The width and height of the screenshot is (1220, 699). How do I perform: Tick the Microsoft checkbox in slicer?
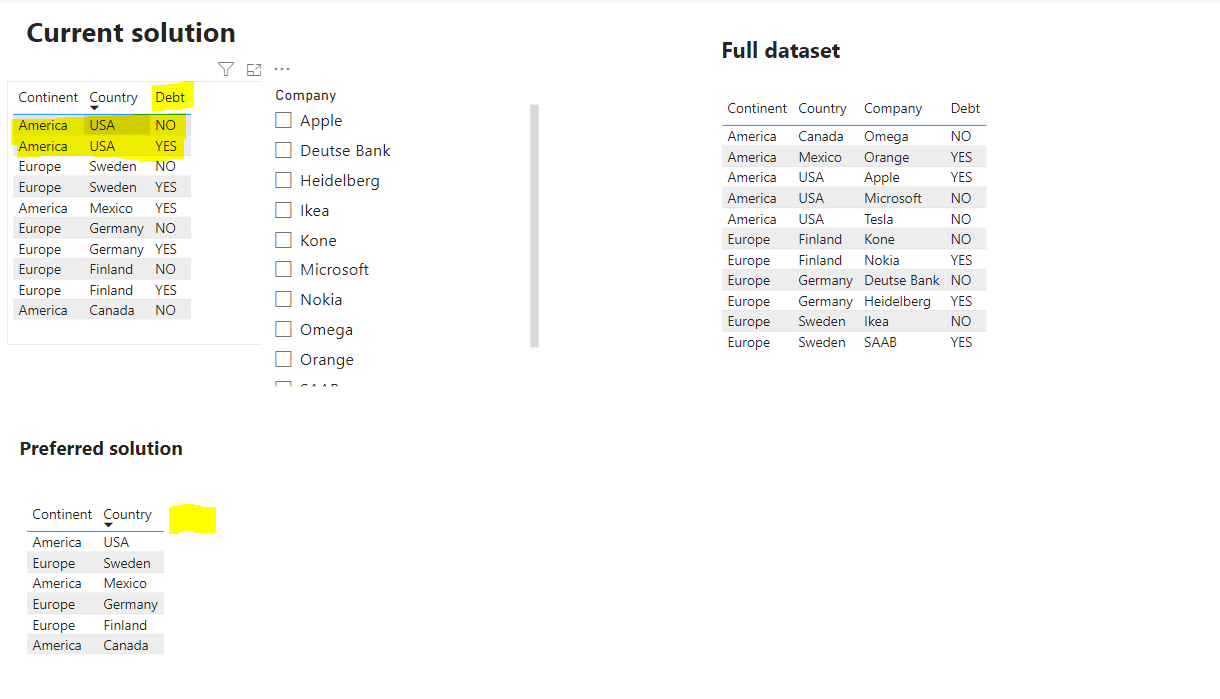pyautogui.click(x=283, y=269)
